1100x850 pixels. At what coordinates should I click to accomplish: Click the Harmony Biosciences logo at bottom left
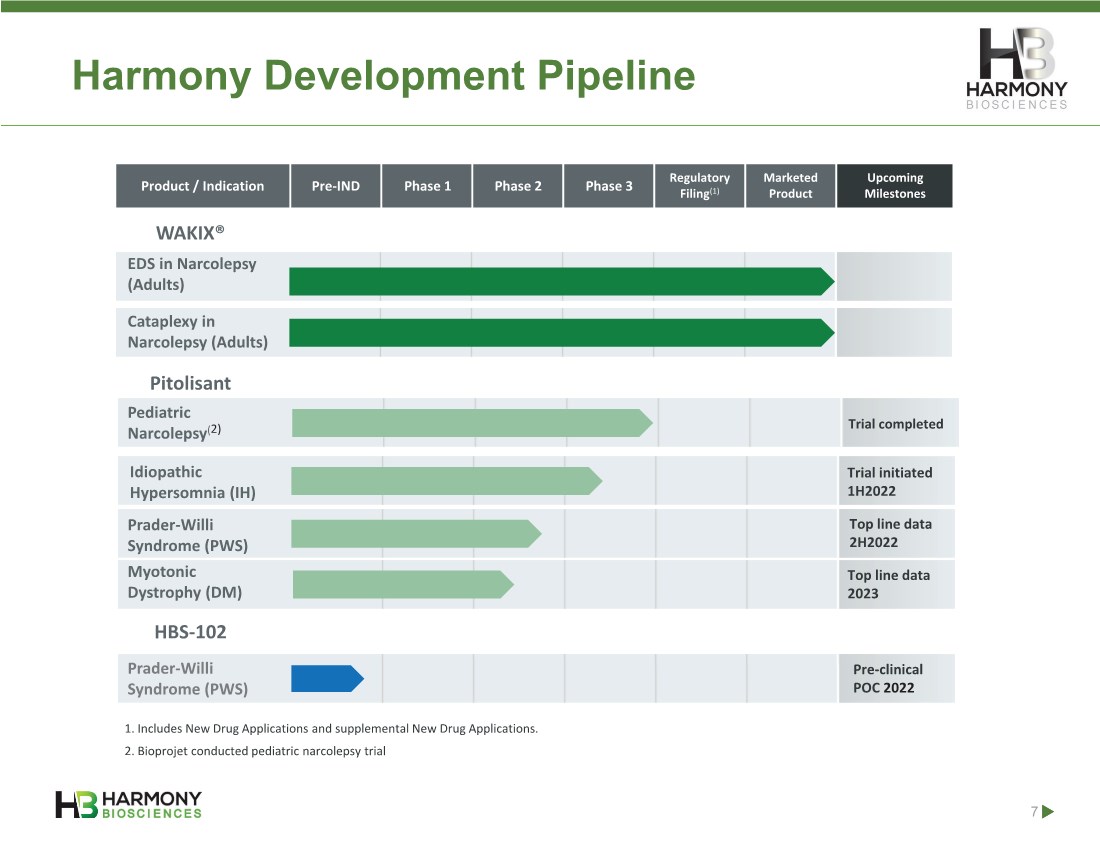point(128,804)
